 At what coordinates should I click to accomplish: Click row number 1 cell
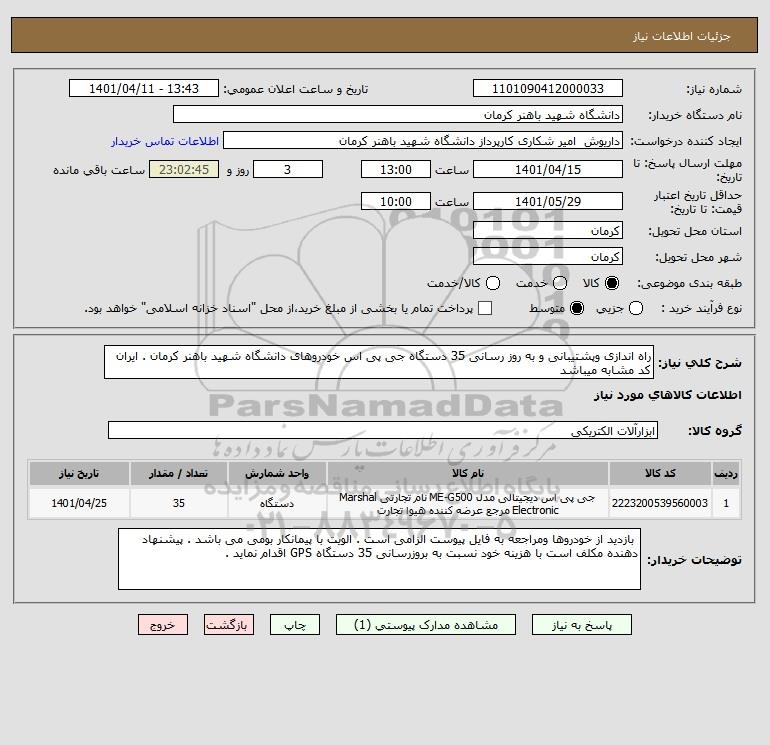(726, 503)
